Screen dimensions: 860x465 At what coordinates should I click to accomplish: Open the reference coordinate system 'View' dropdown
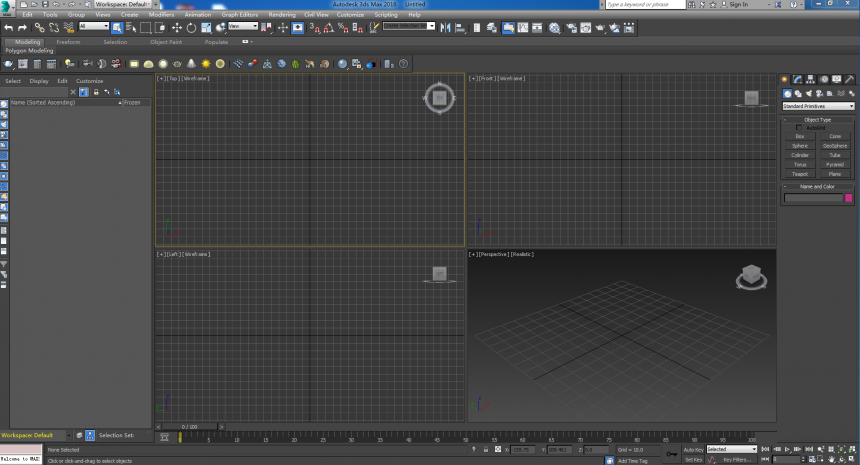243,26
